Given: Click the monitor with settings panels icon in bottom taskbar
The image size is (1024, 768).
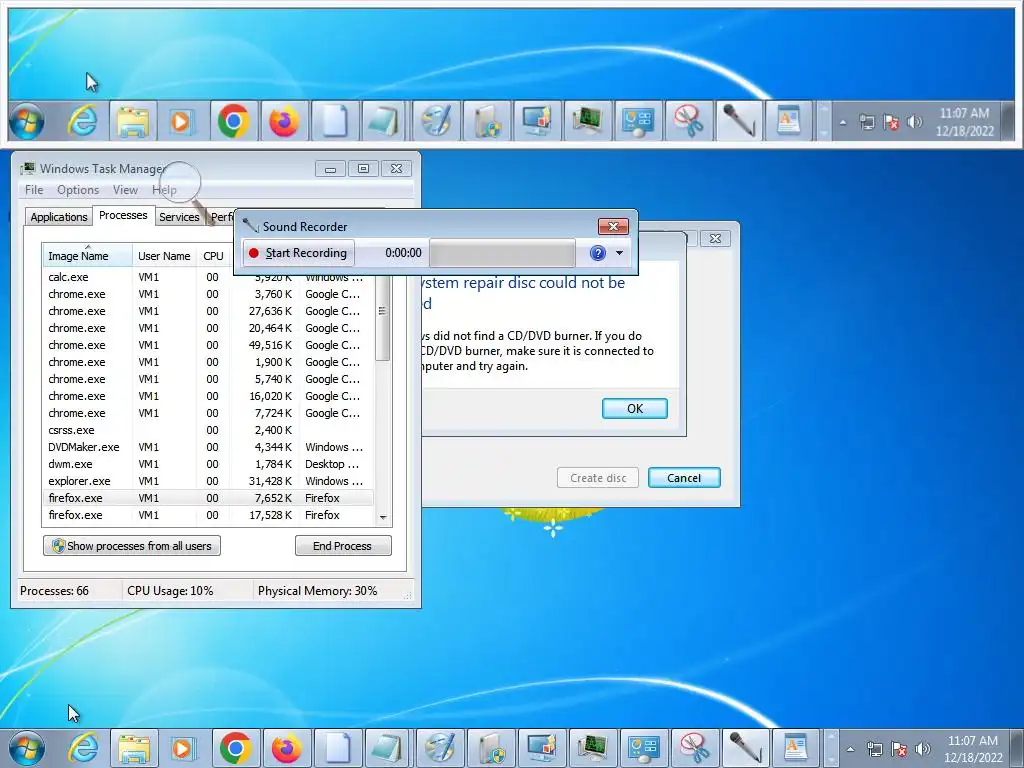Looking at the screenshot, I should (643, 748).
